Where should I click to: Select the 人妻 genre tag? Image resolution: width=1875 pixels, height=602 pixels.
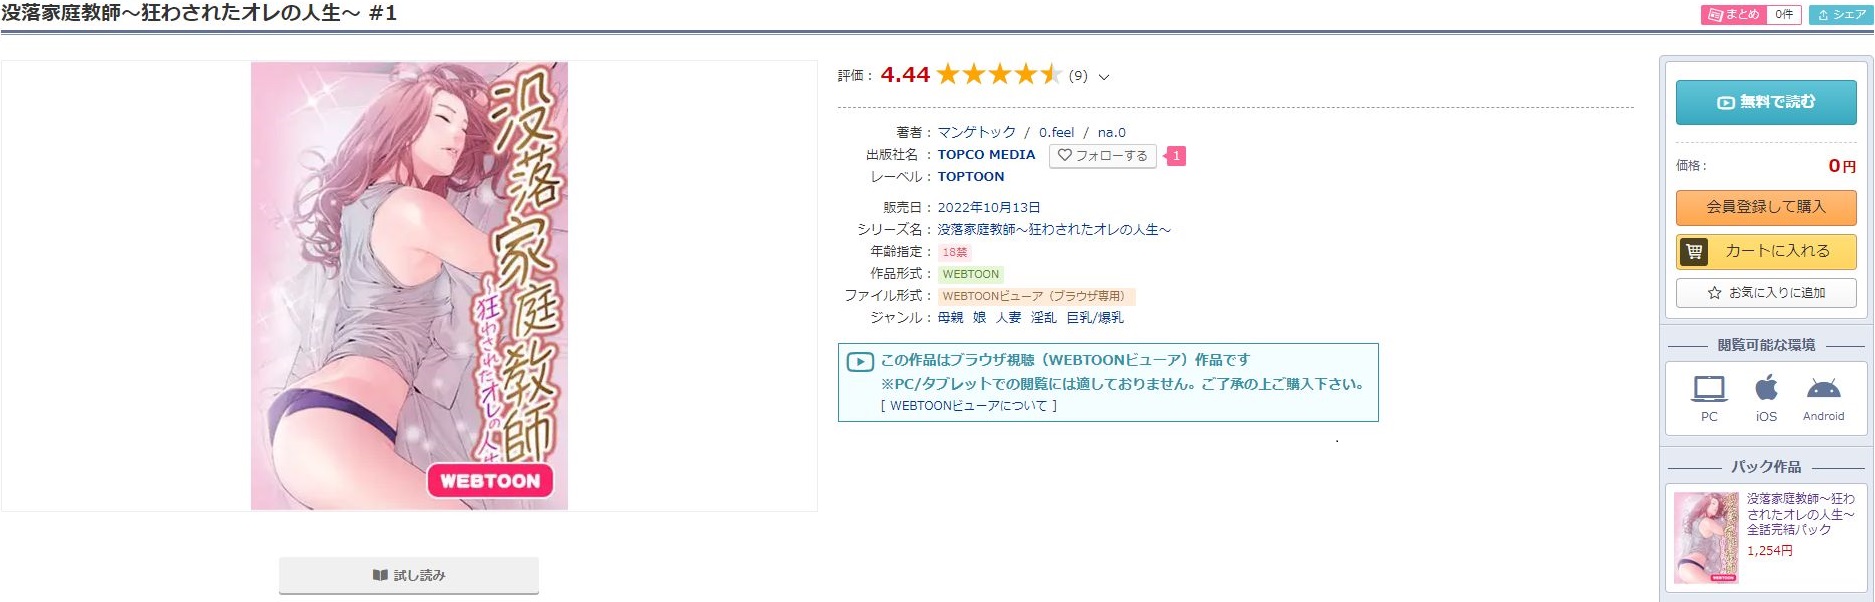point(1008,318)
